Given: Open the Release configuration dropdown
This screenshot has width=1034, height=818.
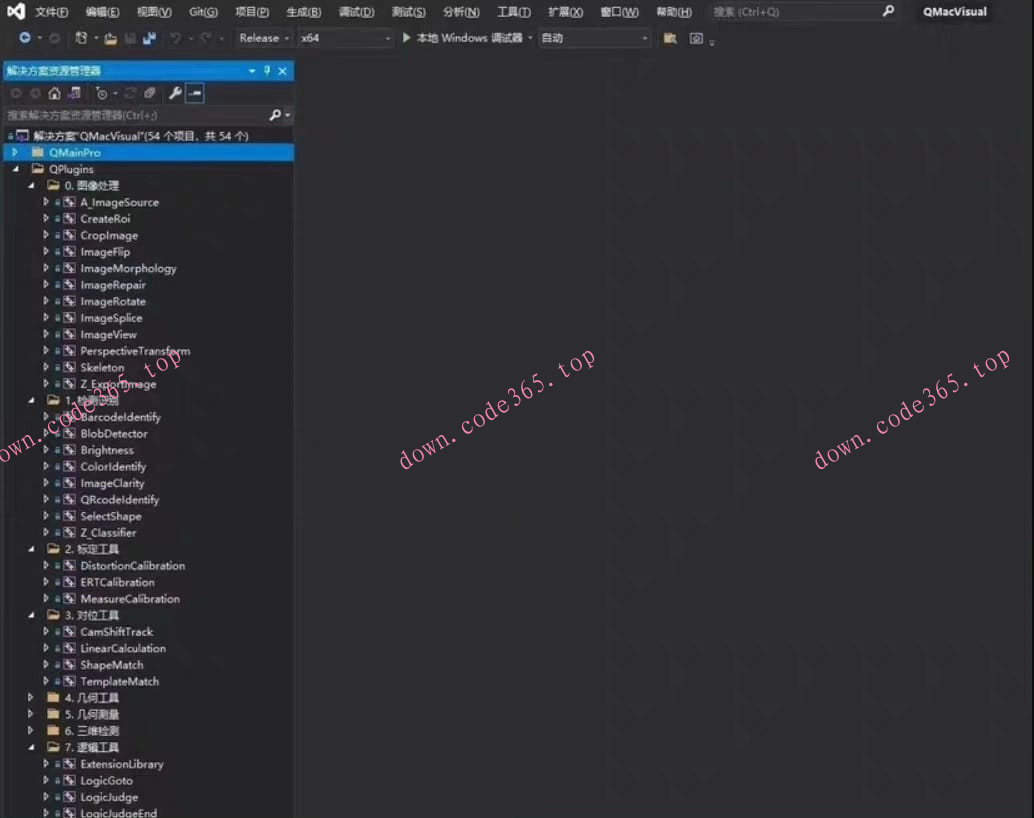Looking at the screenshot, I should coord(264,38).
